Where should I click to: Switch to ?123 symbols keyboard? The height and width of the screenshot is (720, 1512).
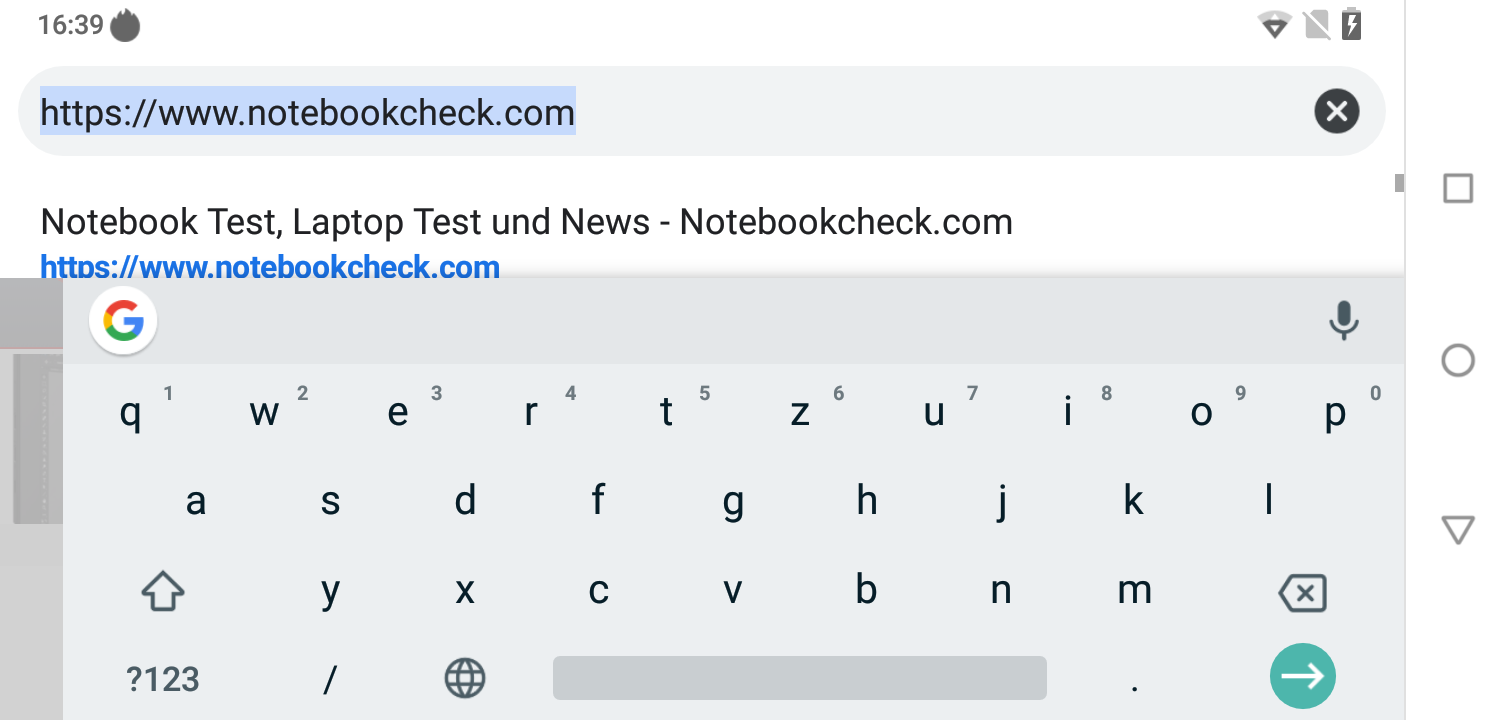[x=163, y=680]
